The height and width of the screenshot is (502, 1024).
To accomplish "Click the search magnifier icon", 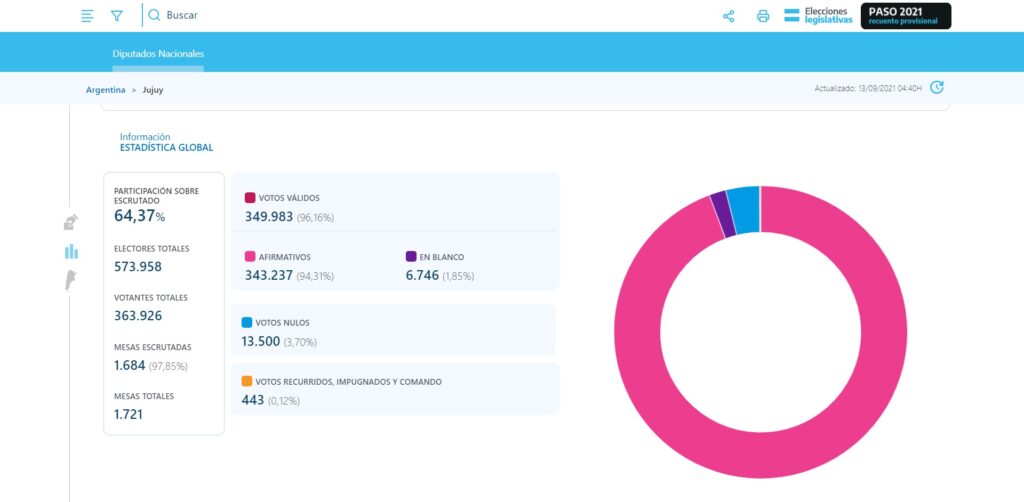I will tap(154, 15).
